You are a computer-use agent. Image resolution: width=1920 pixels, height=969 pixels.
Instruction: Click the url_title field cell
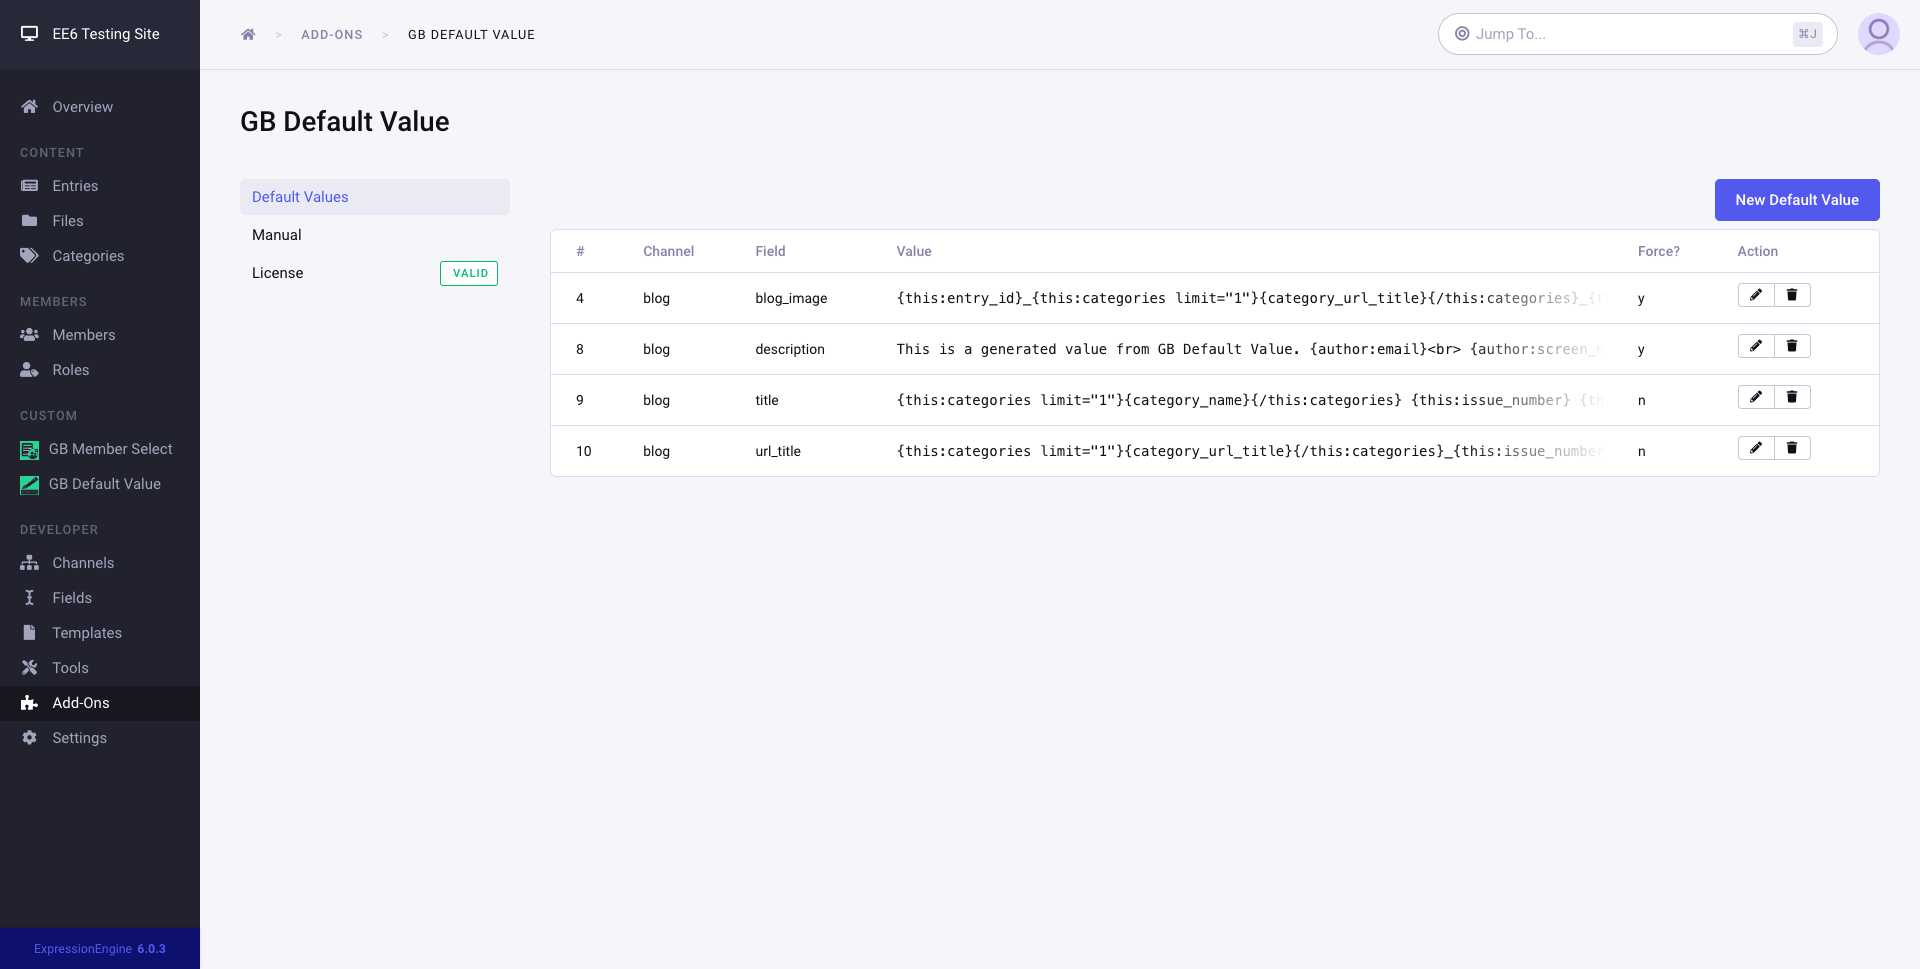pyautogui.click(x=778, y=451)
